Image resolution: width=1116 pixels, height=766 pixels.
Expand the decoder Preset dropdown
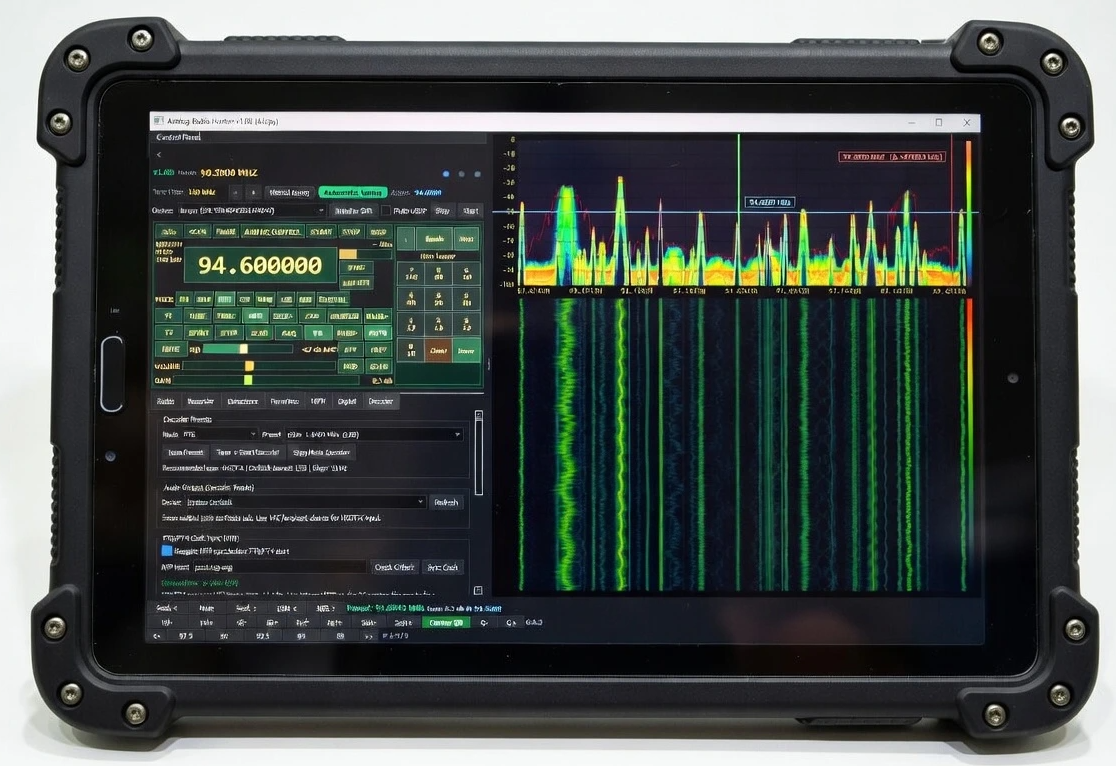click(x=373, y=435)
